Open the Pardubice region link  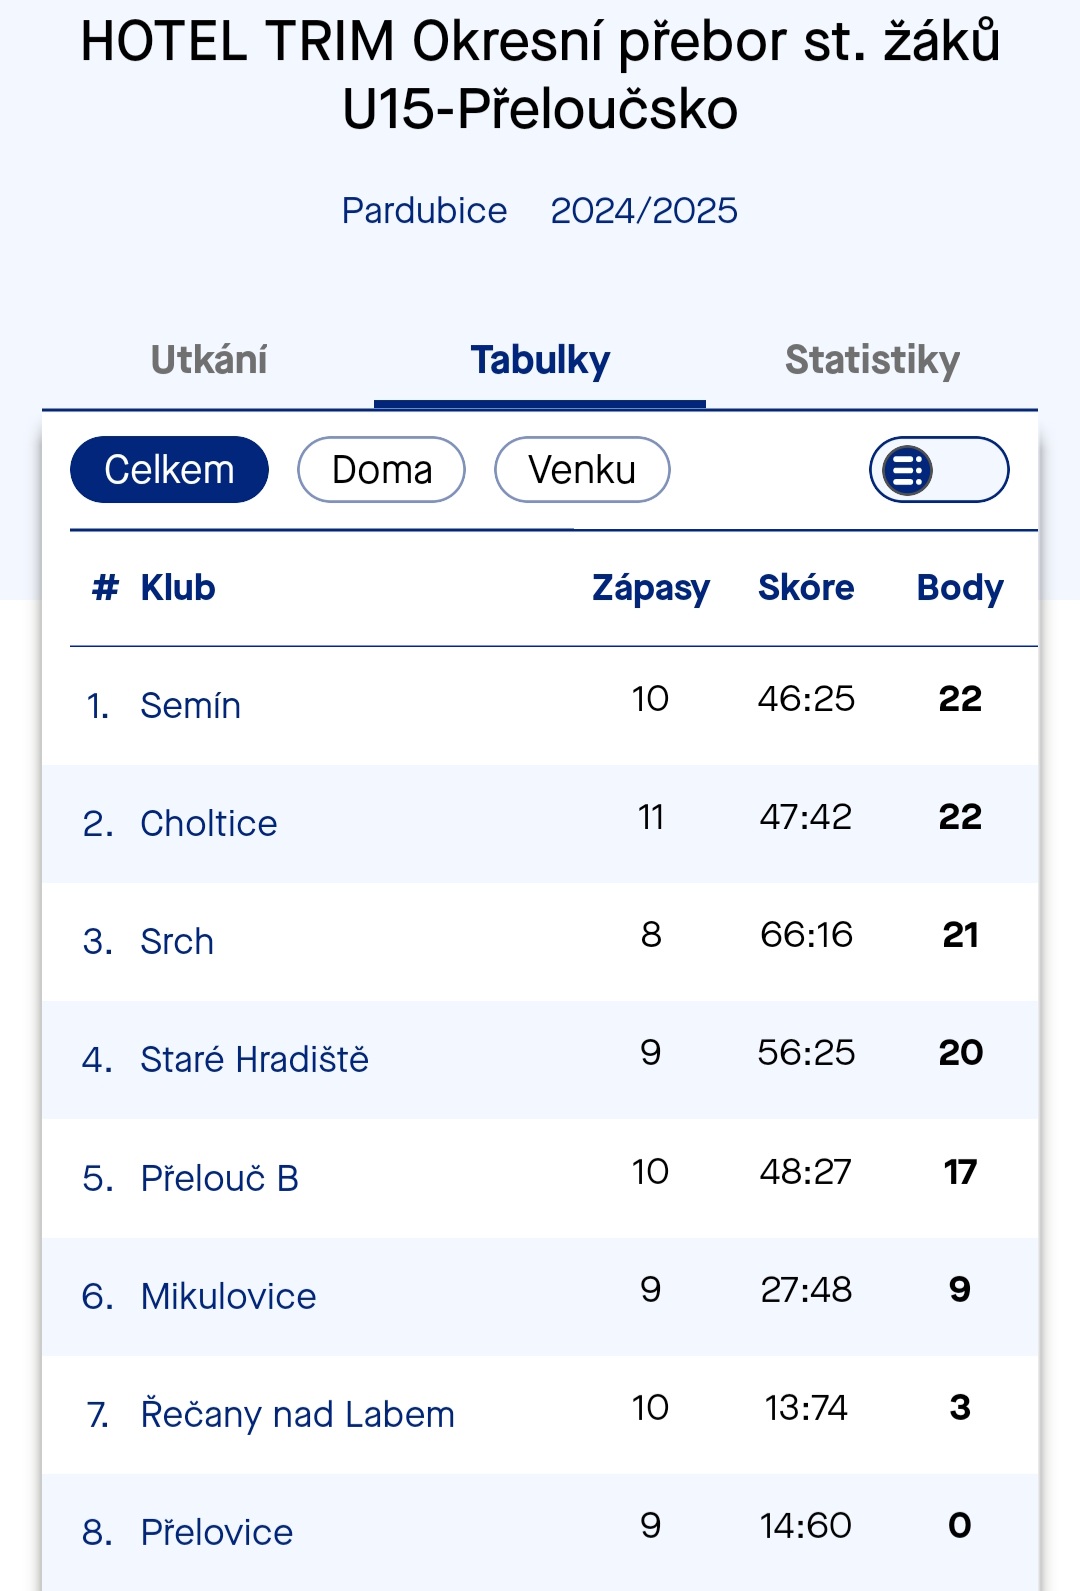pos(424,211)
